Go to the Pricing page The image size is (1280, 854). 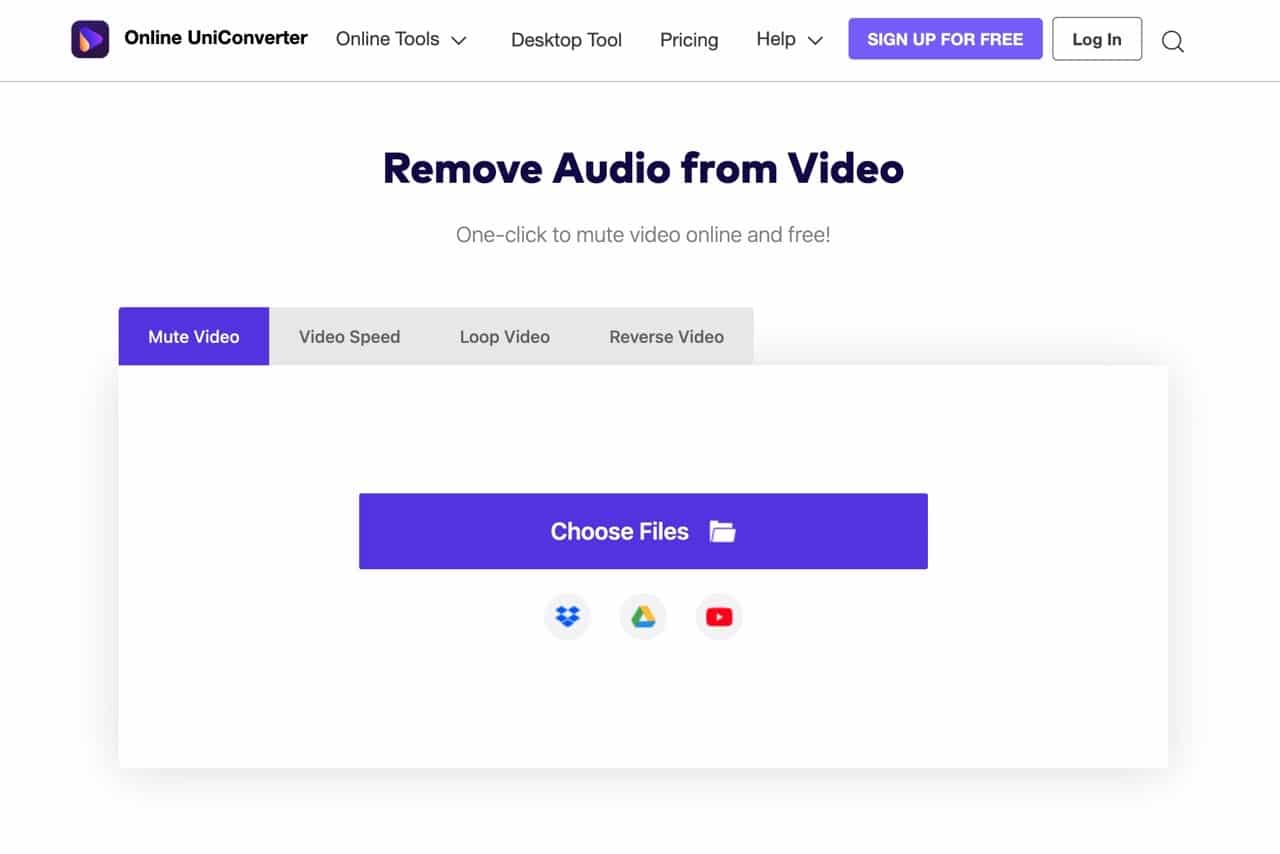coord(689,40)
